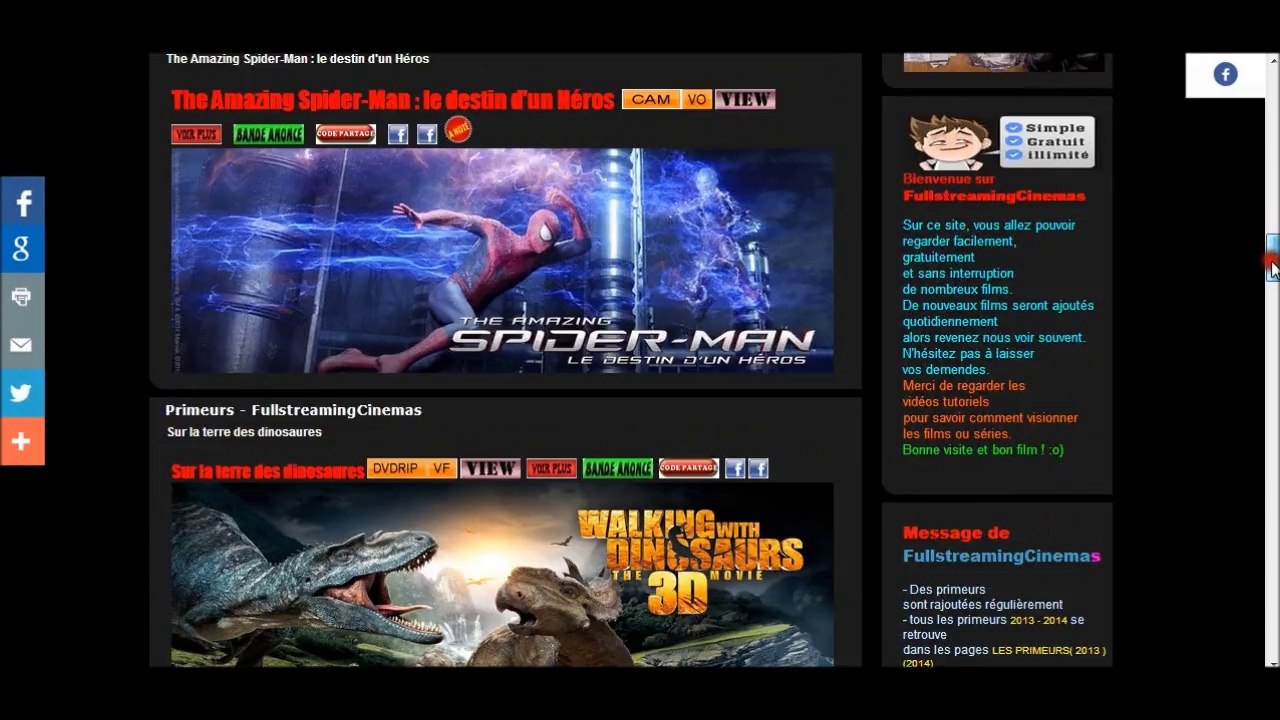This screenshot has height=720, width=1280.
Task: Click the red 'Message de' heading
Action: [x=956, y=533]
